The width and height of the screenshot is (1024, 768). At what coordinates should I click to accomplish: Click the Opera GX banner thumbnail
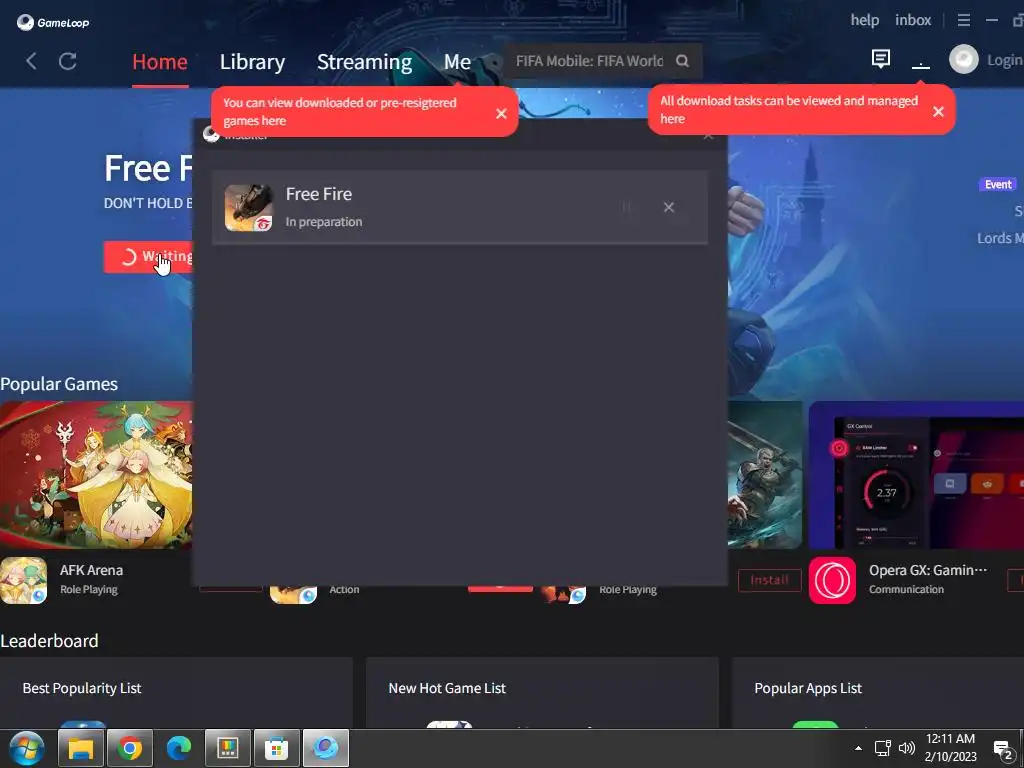click(x=916, y=475)
